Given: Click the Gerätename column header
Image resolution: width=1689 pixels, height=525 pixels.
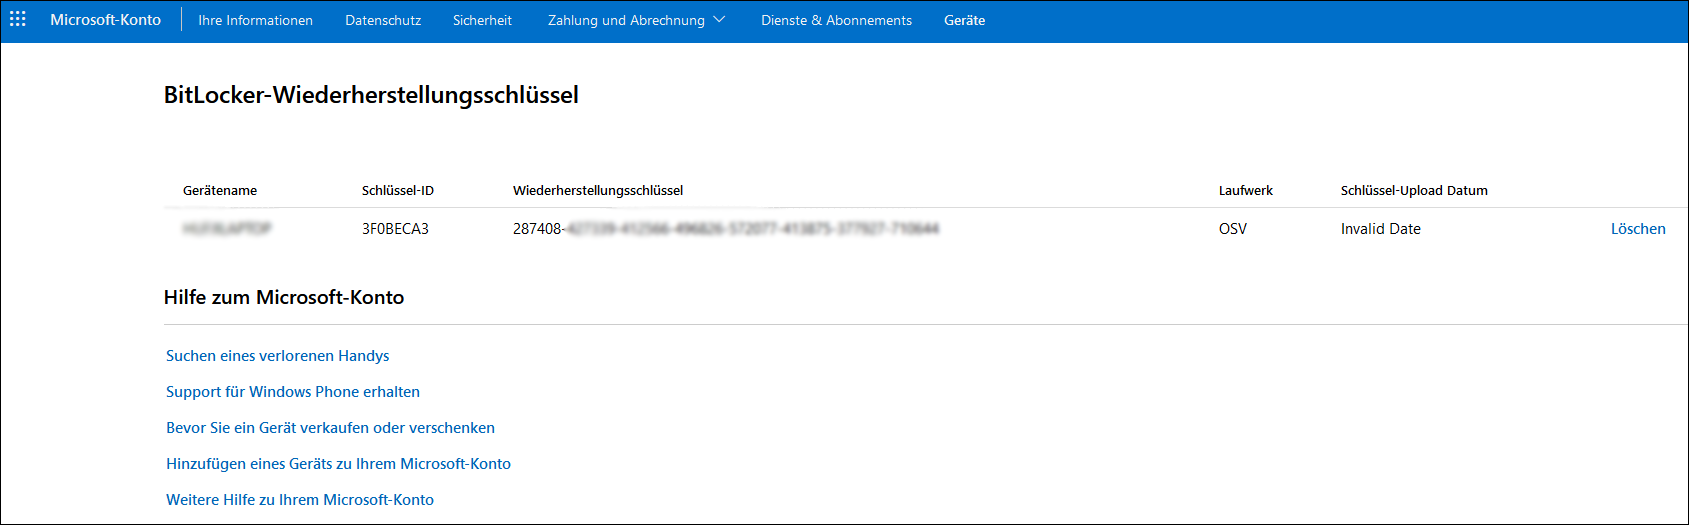Looking at the screenshot, I should 220,190.
